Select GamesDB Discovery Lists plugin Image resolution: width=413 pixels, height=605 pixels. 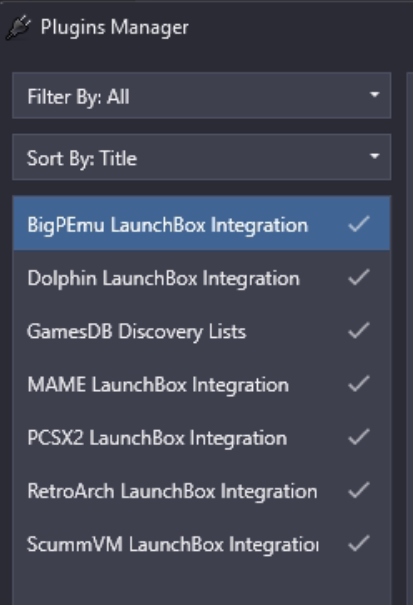tap(201, 330)
